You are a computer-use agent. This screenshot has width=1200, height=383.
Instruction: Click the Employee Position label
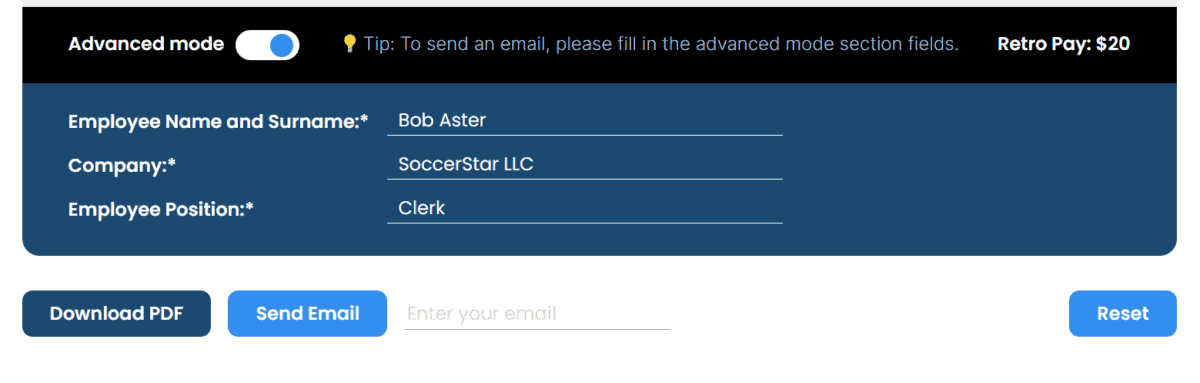click(x=161, y=210)
